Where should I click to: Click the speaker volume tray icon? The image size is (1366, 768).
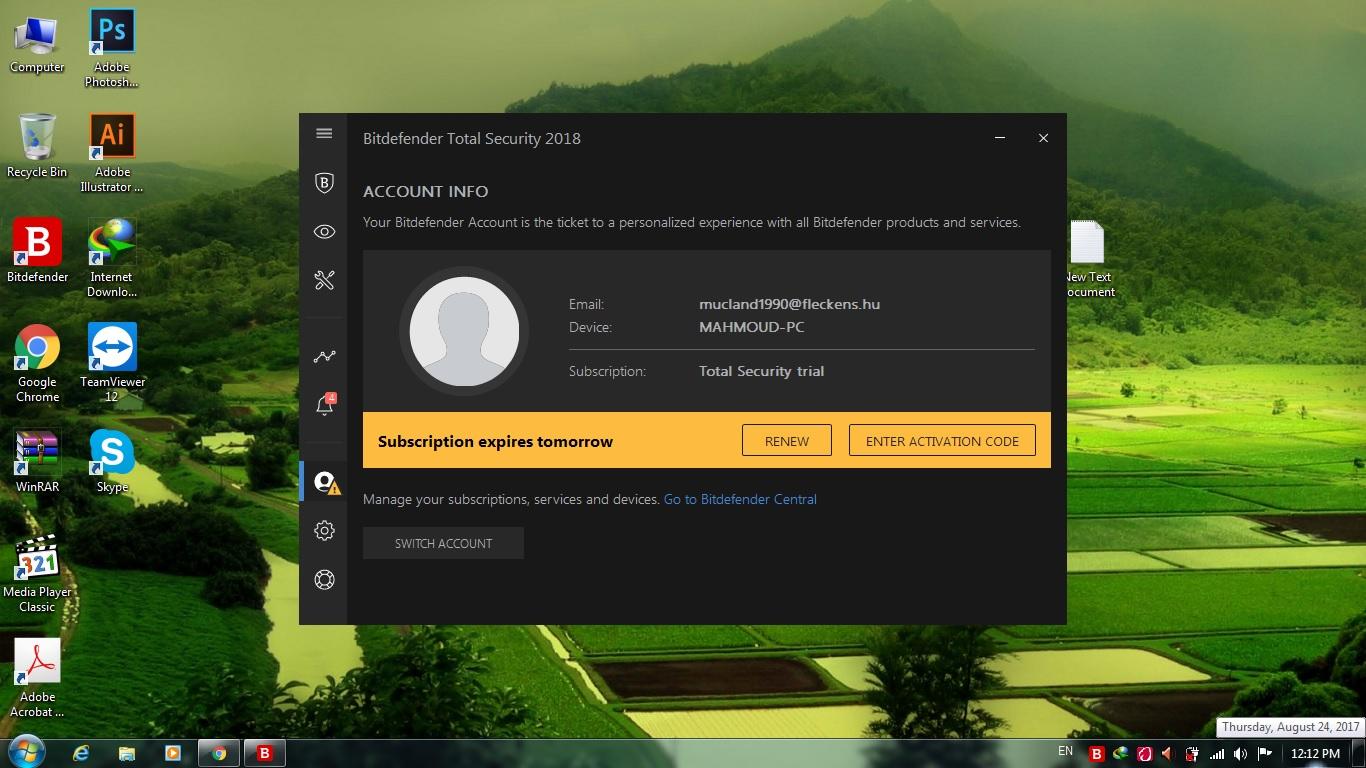[1241, 754]
